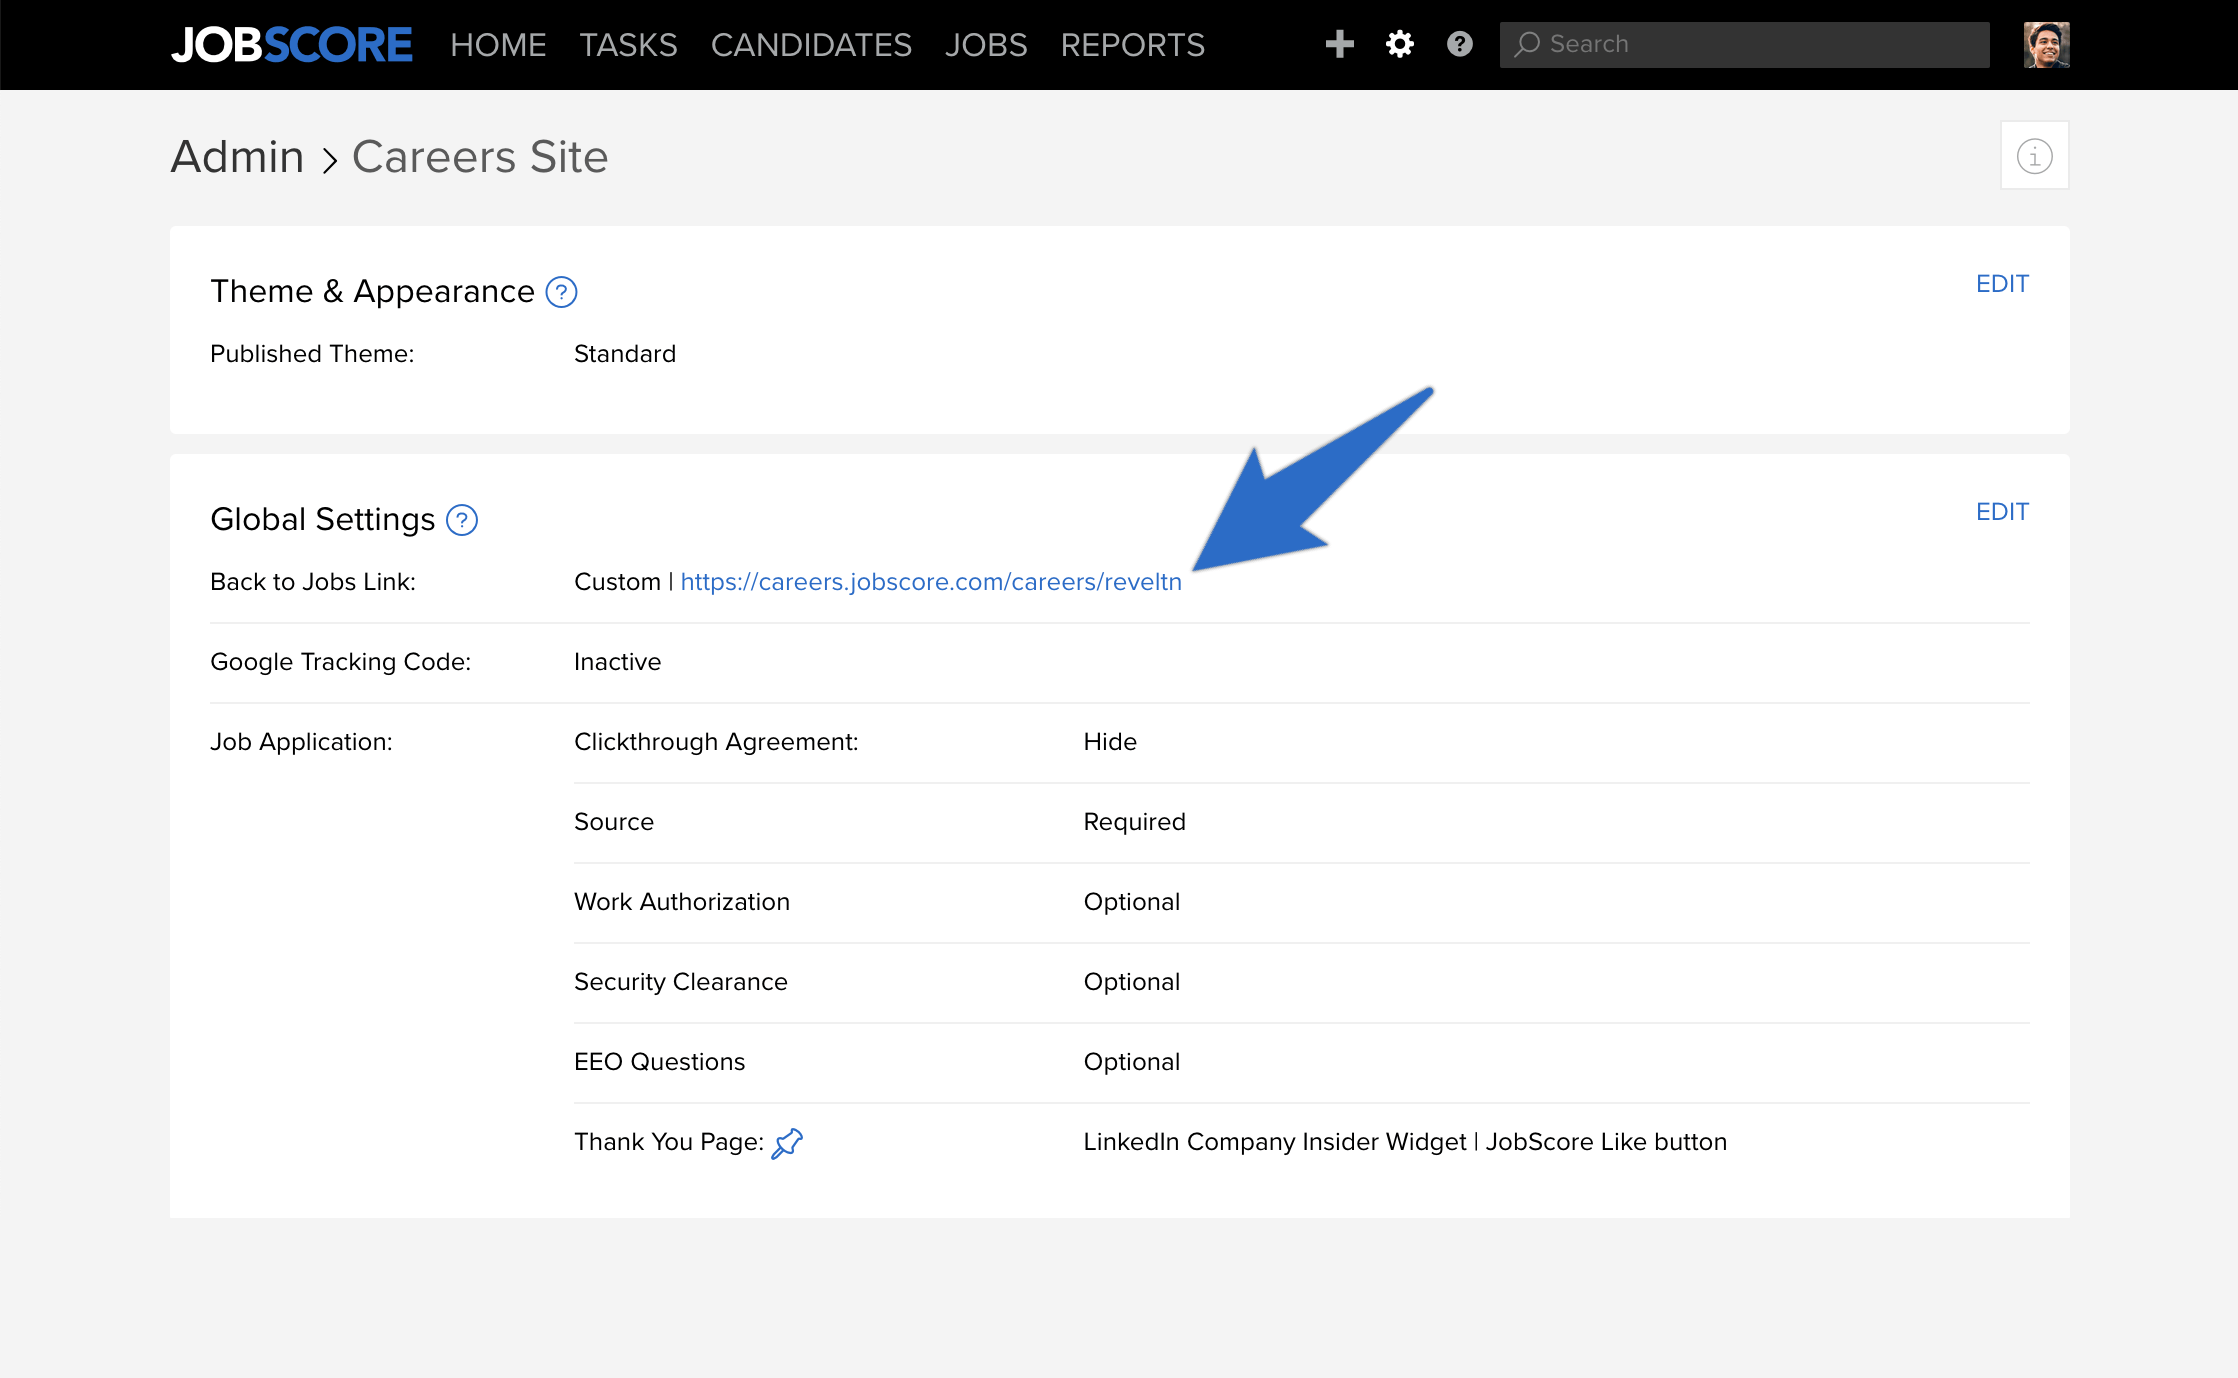
Task: Click the help question mark in navbar
Action: coord(1459,44)
